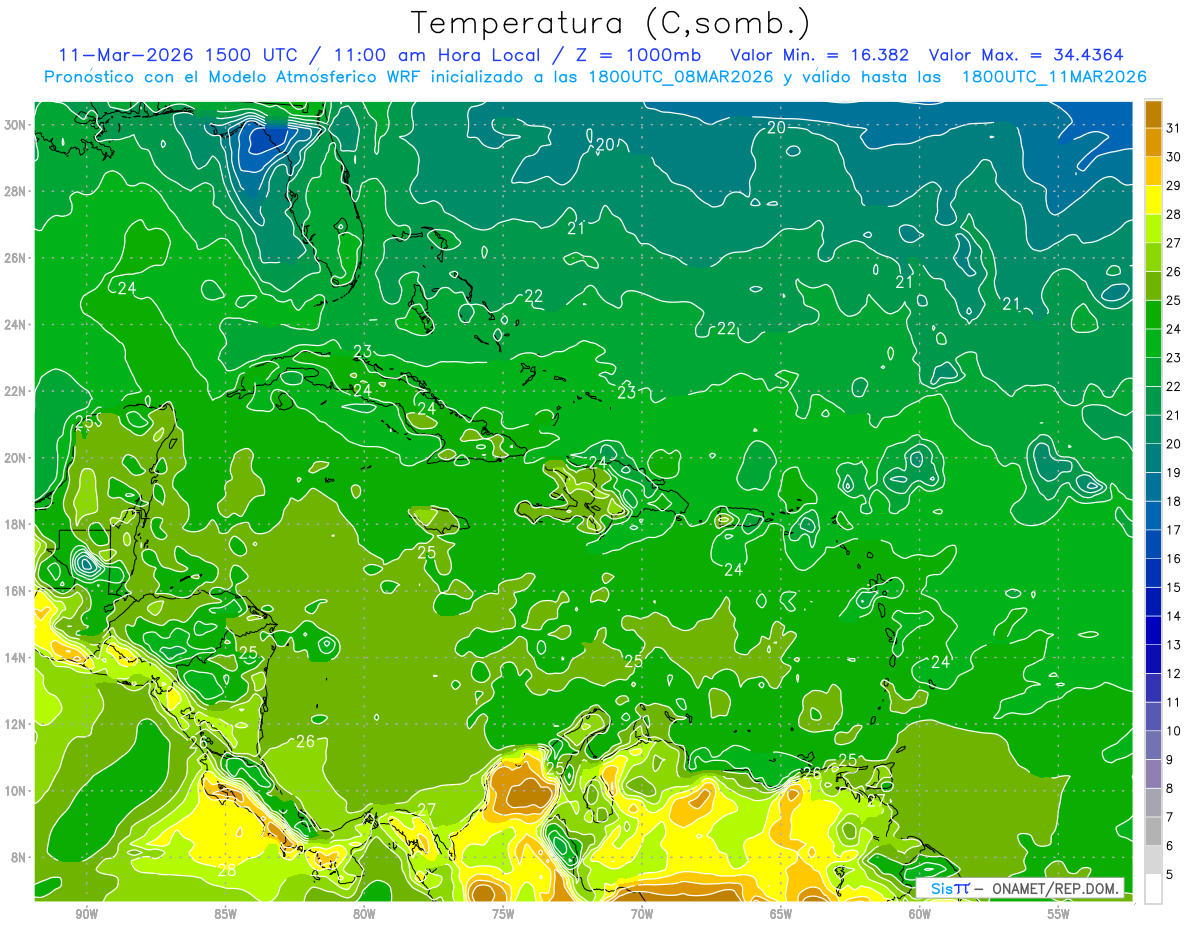The image size is (1200, 927).
Task: Click the 65W longitude axis label
Action: (781, 914)
